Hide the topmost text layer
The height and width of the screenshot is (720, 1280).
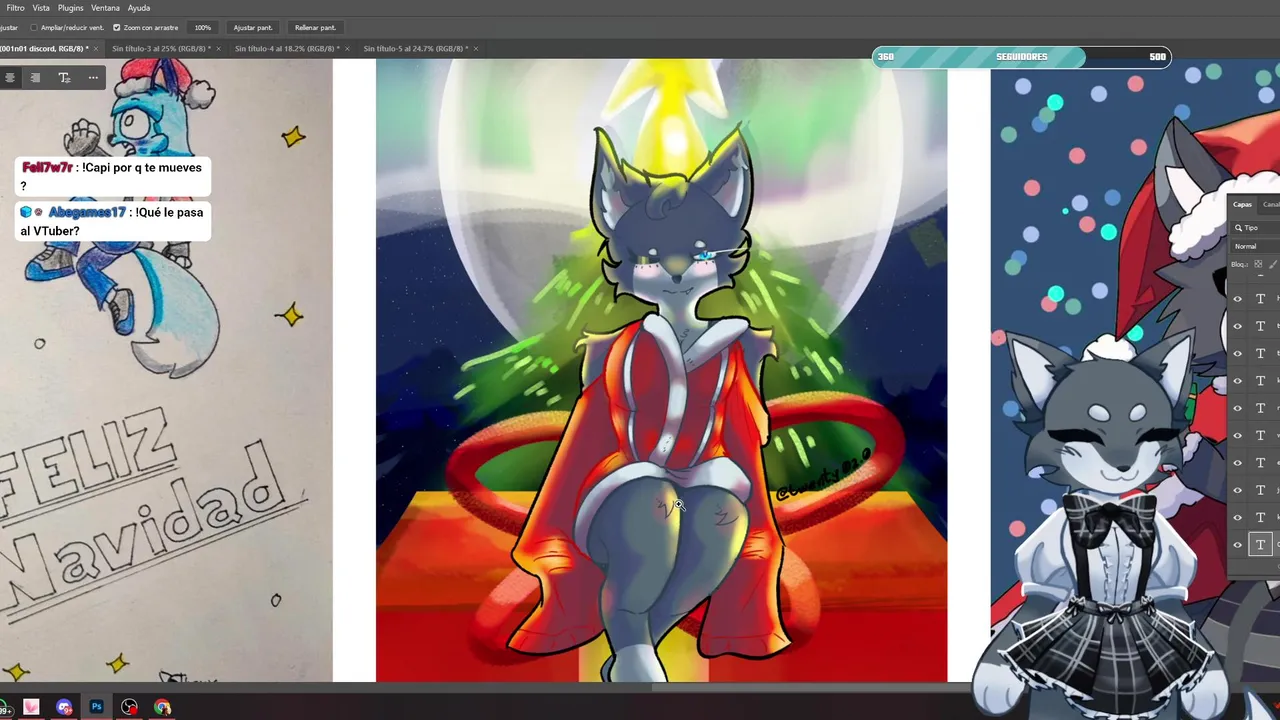click(x=1238, y=299)
